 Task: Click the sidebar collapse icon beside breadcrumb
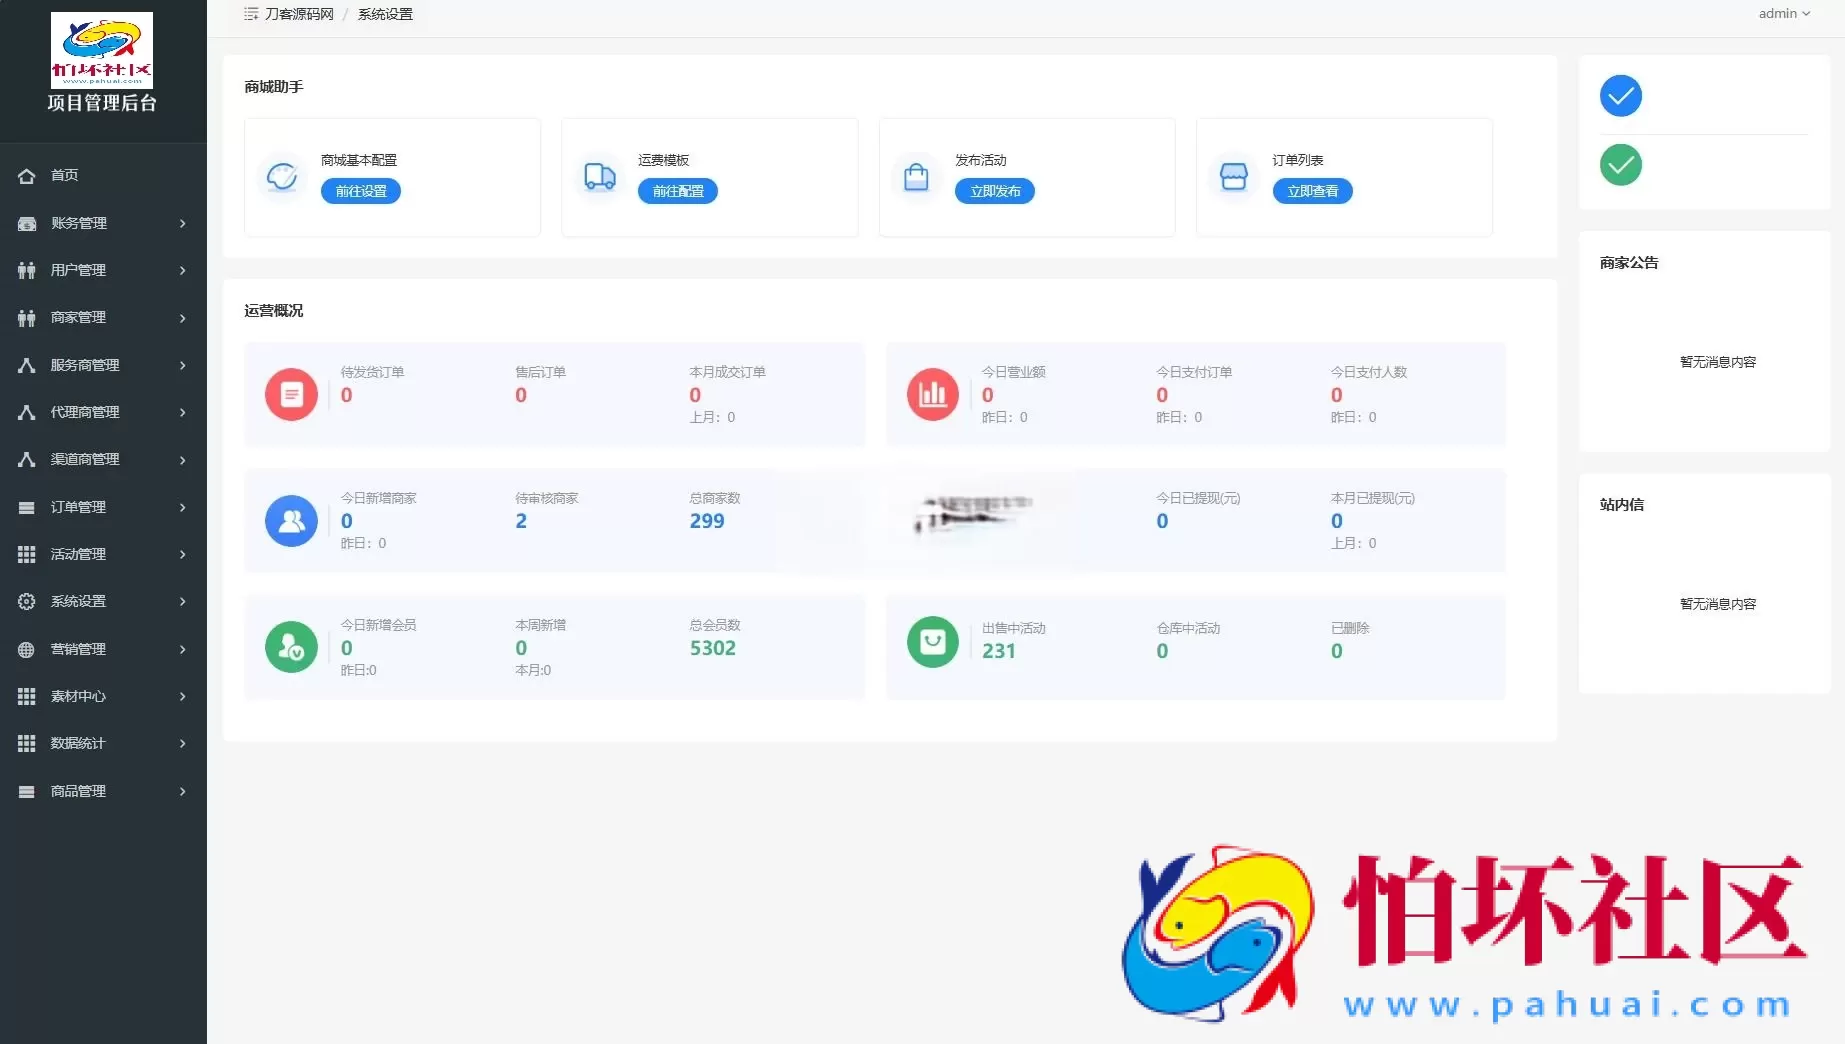[250, 14]
